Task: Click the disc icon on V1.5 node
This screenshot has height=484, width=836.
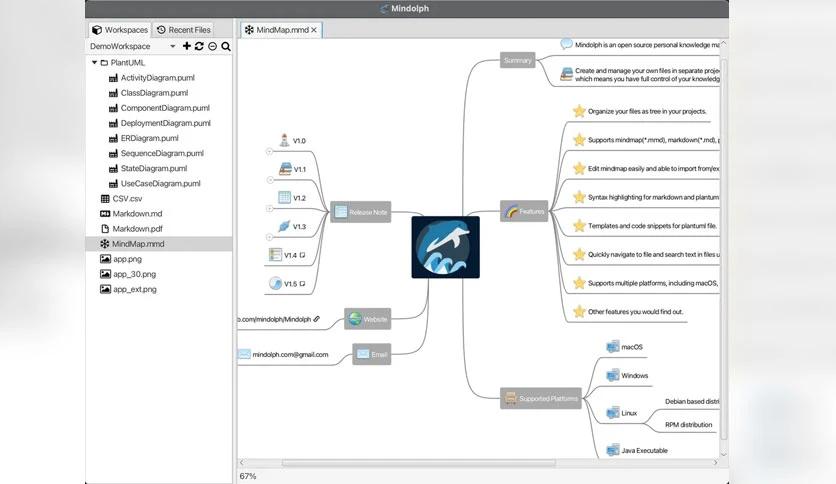Action: 275,283
